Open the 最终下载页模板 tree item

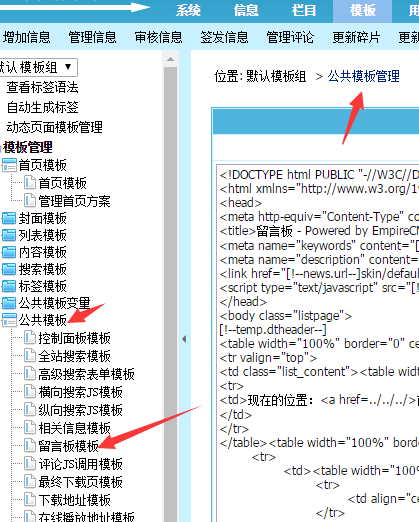point(80,482)
